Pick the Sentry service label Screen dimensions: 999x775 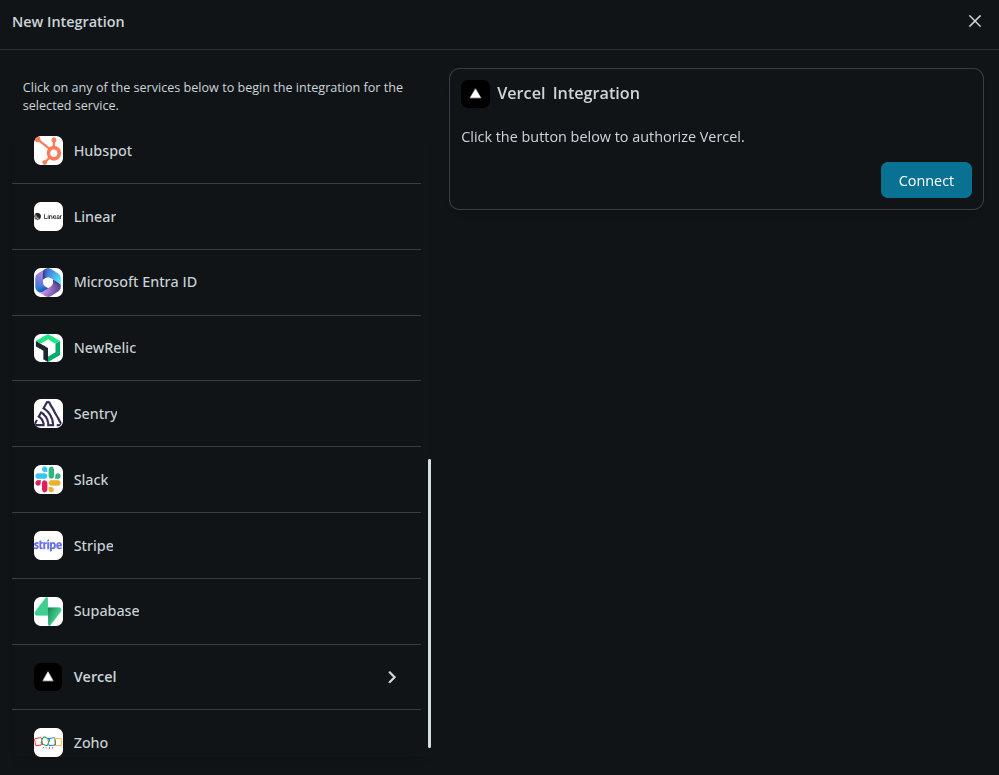(96, 414)
